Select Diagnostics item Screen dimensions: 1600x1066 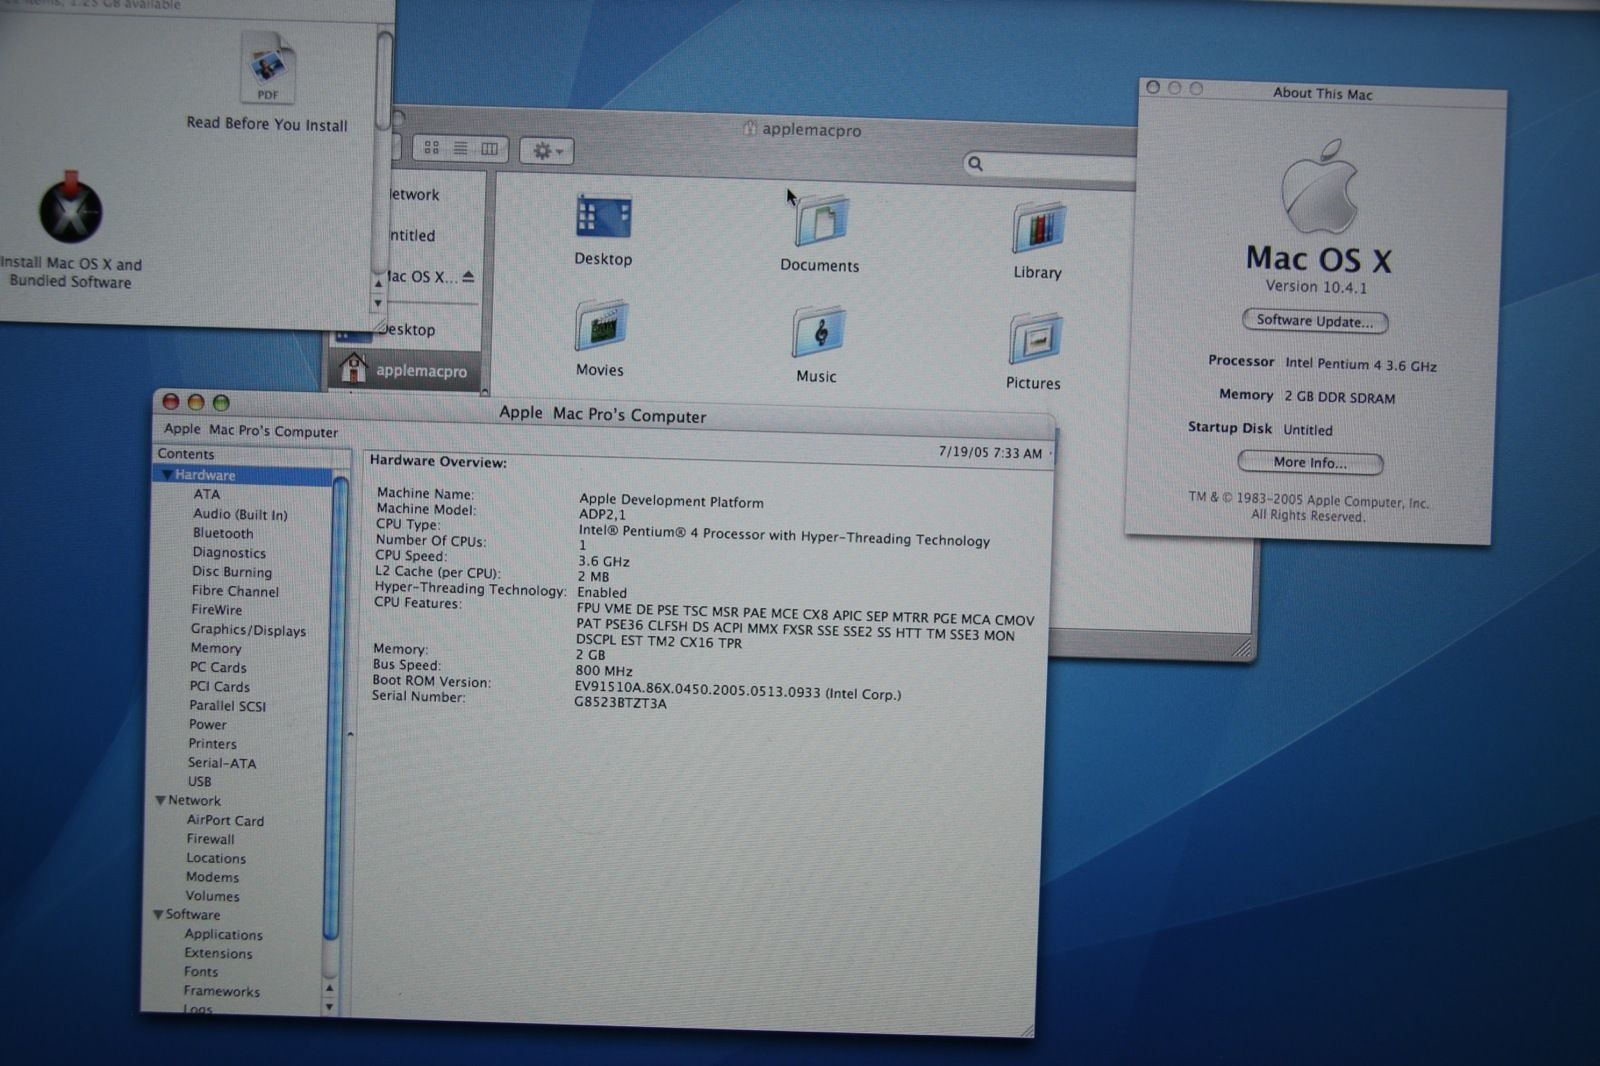tap(229, 552)
